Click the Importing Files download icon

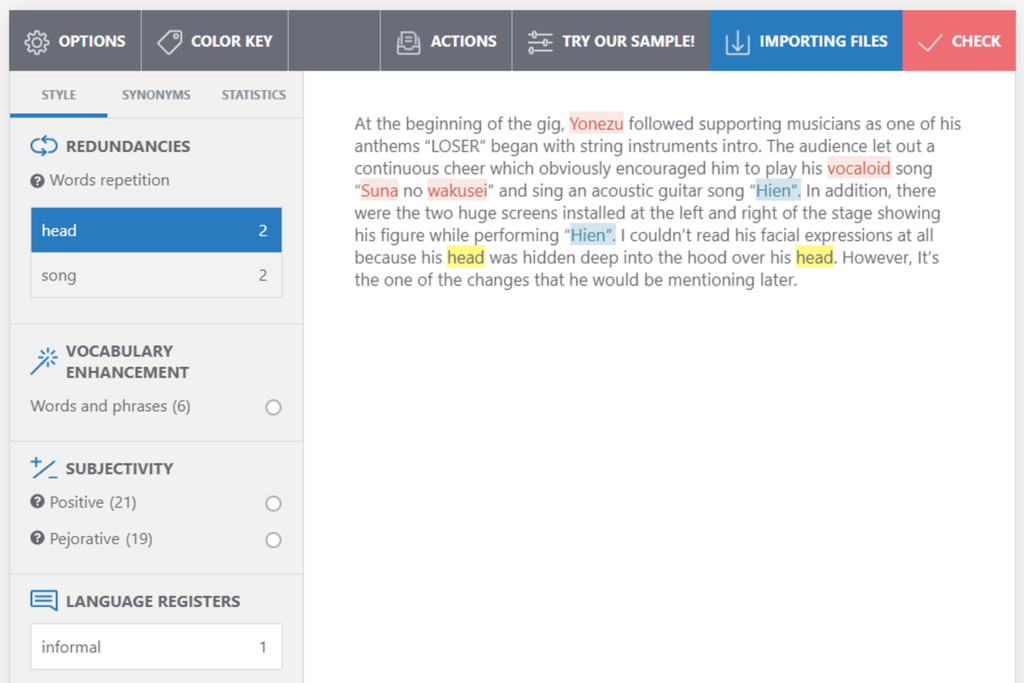(737, 42)
